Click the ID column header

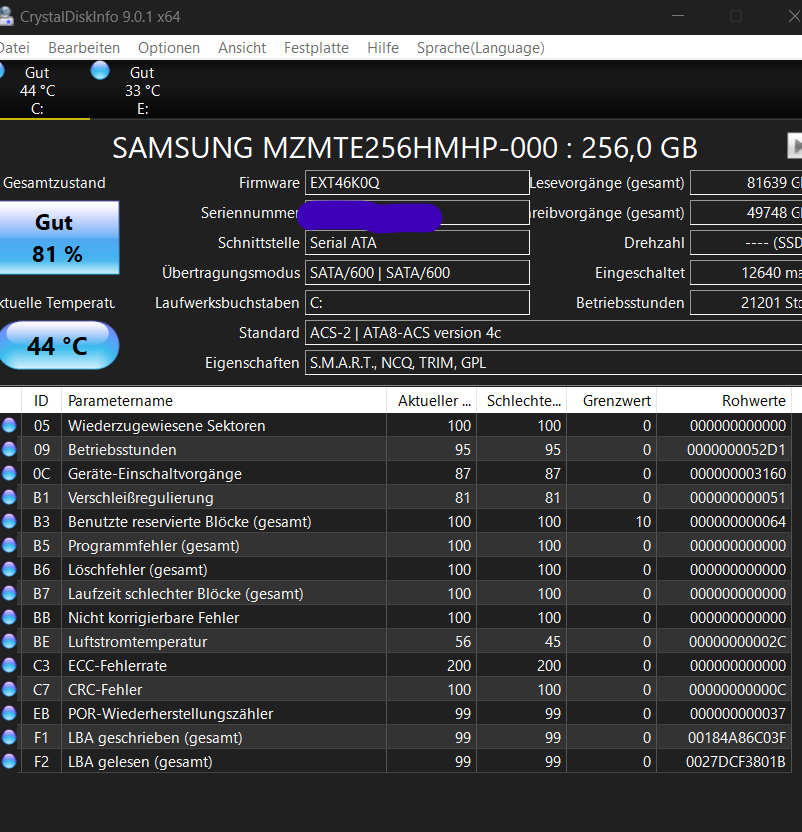tap(41, 401)
